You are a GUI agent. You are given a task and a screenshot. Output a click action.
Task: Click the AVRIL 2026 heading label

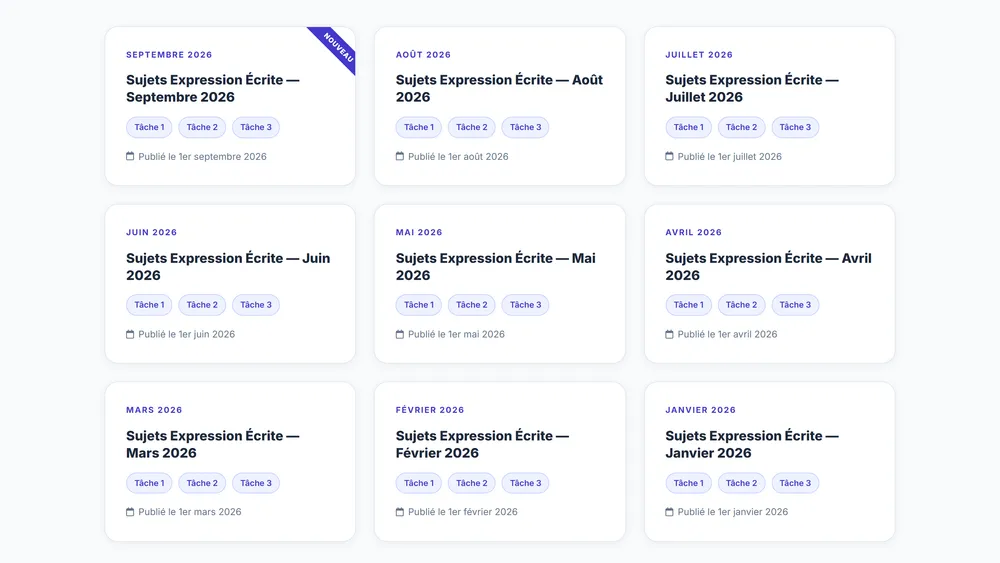(x=693, y=233)
